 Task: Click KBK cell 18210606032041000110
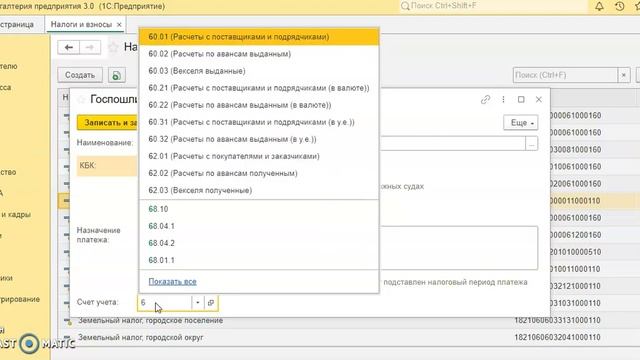557,338
